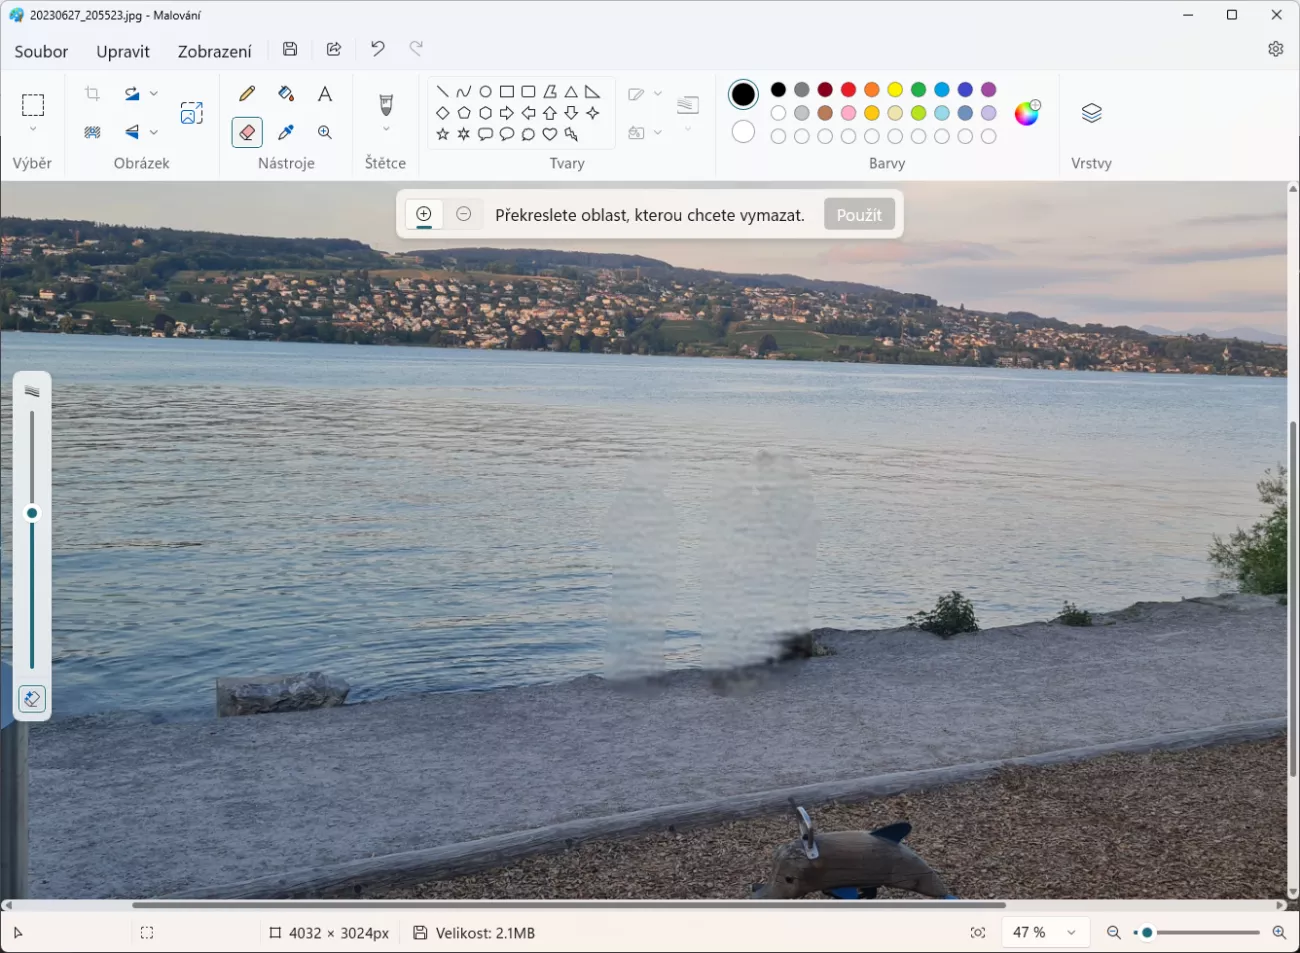Viewport: 1300px width, 953px height.
Task: Click the zoom in magnifier at bottom right
Action: (1279, 933)
